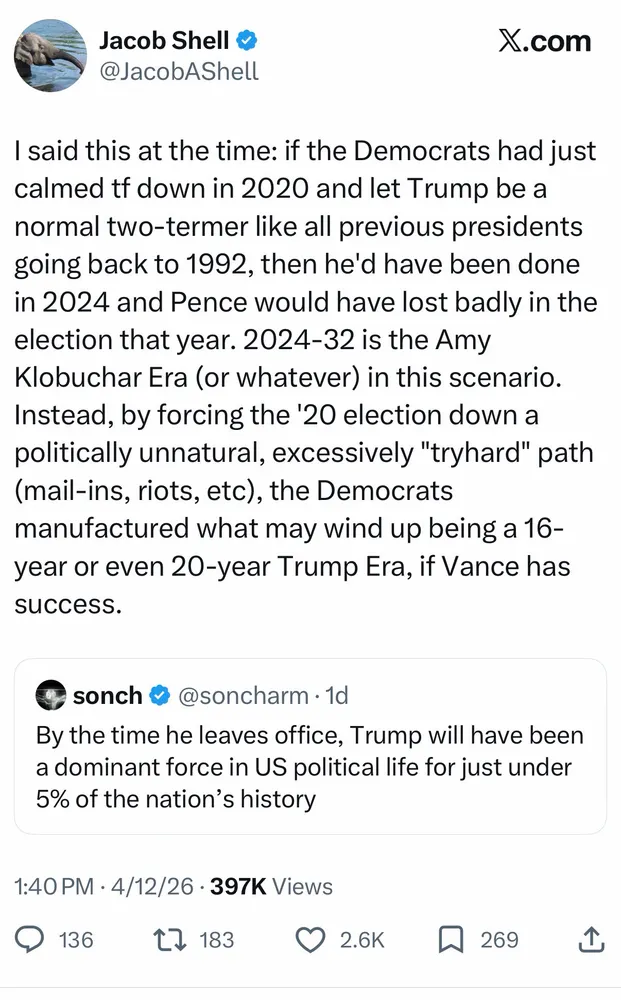The width and height of the screenshot is (621, 1000).
Task: Click Jacob Shell's verified badge
Action: pos(248,41)
